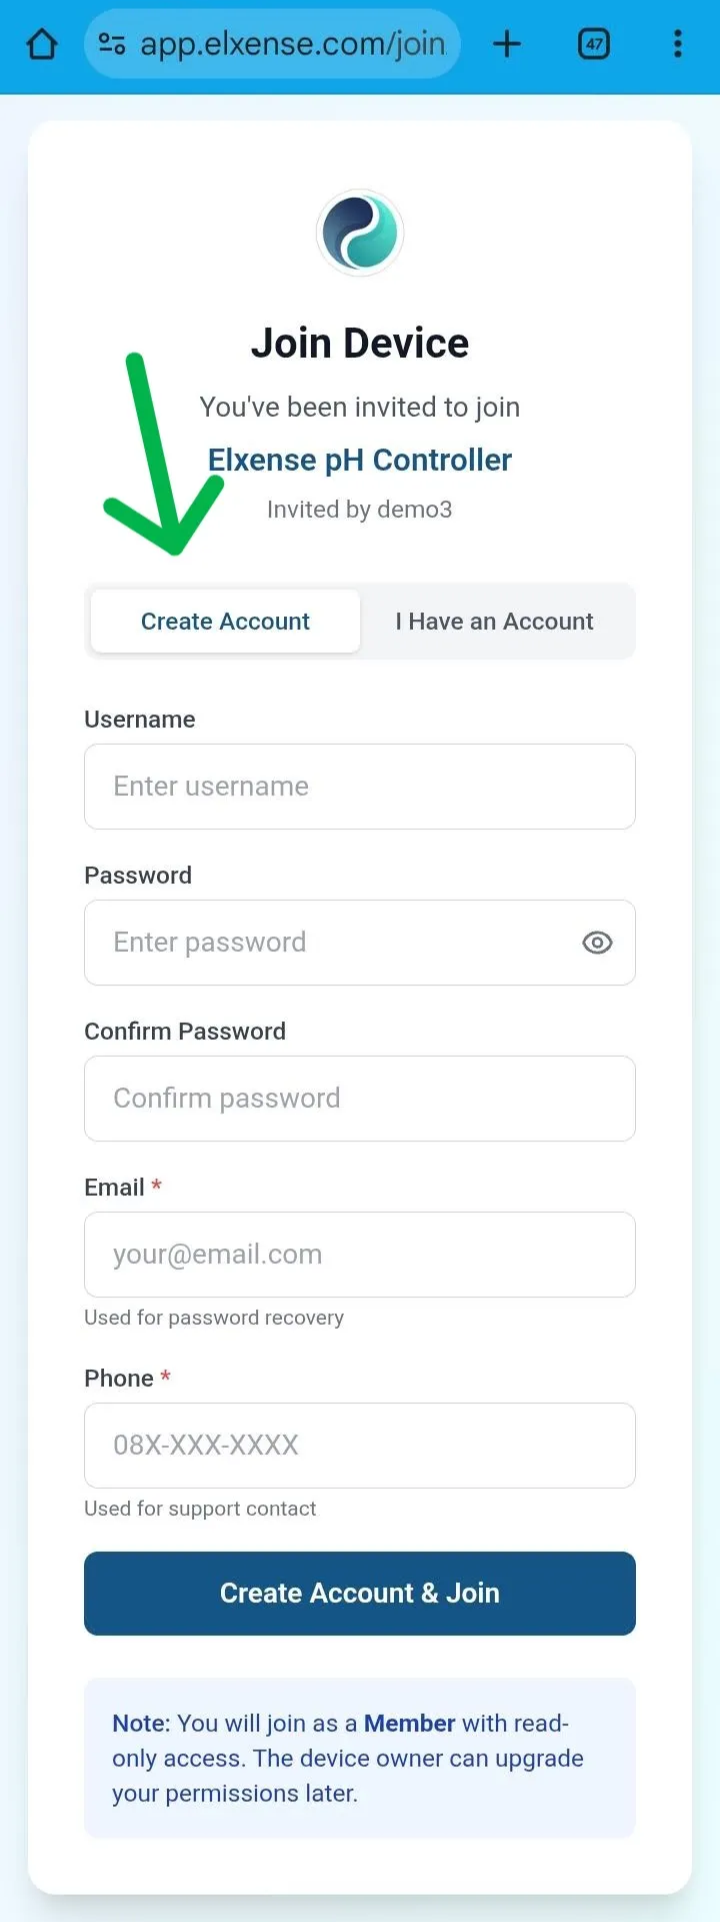Tap the app.elxense.com address bar
Viewport: 720px width, 1922px height.
(292, 44)
